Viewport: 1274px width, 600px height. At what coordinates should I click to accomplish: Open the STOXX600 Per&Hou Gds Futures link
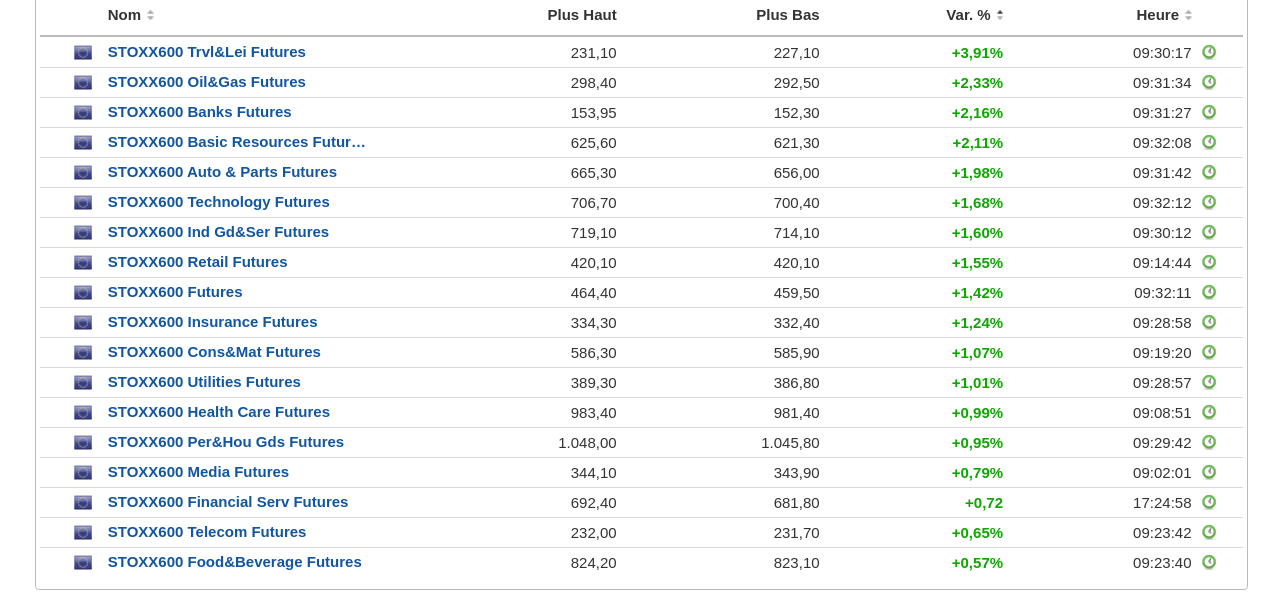[x=226, y=442]
